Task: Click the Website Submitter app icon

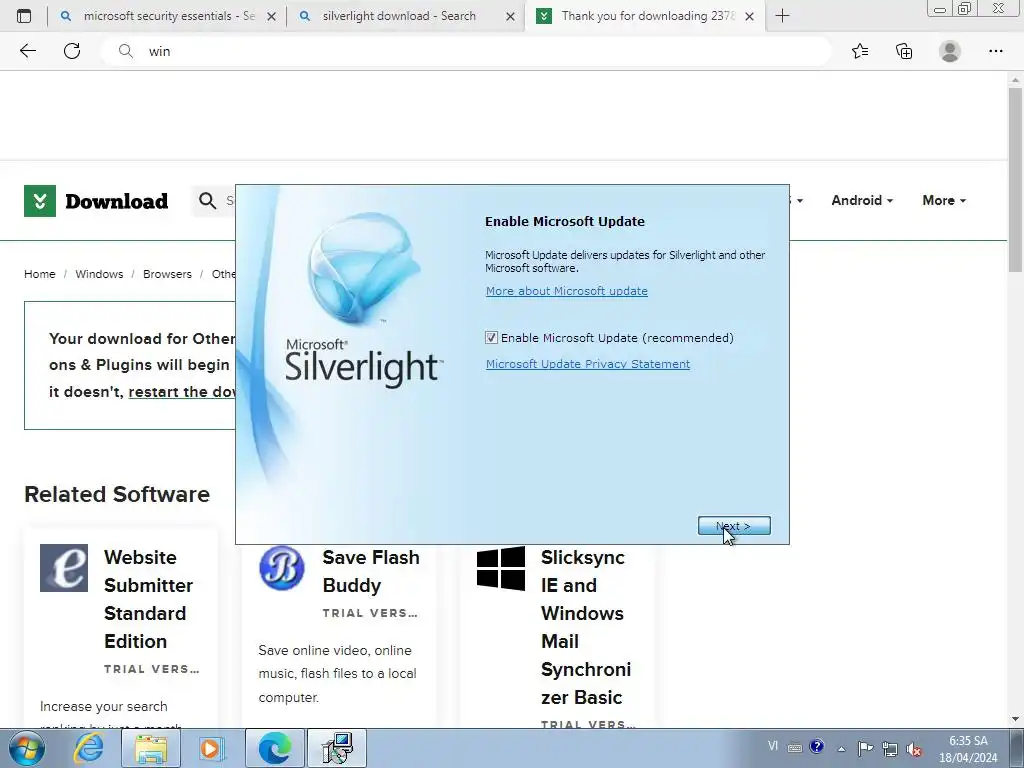Action: pyautogui.click(x=64, y=568)
